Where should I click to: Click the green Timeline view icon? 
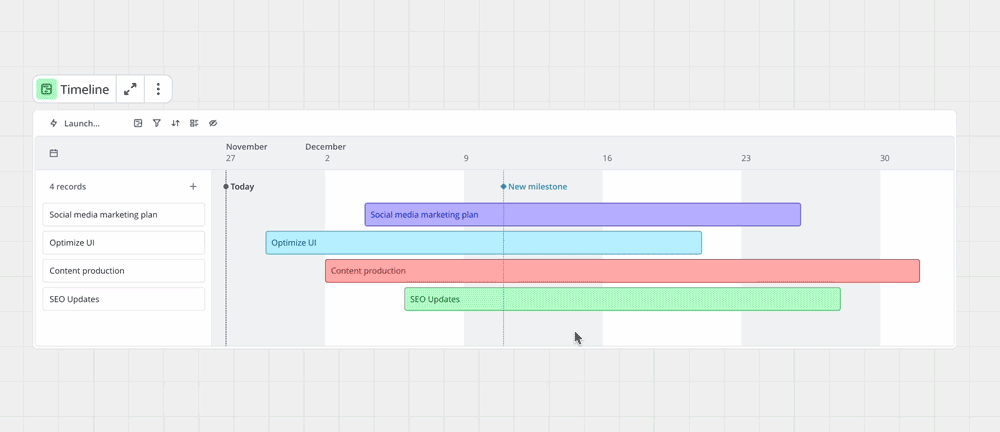[47, 89]
